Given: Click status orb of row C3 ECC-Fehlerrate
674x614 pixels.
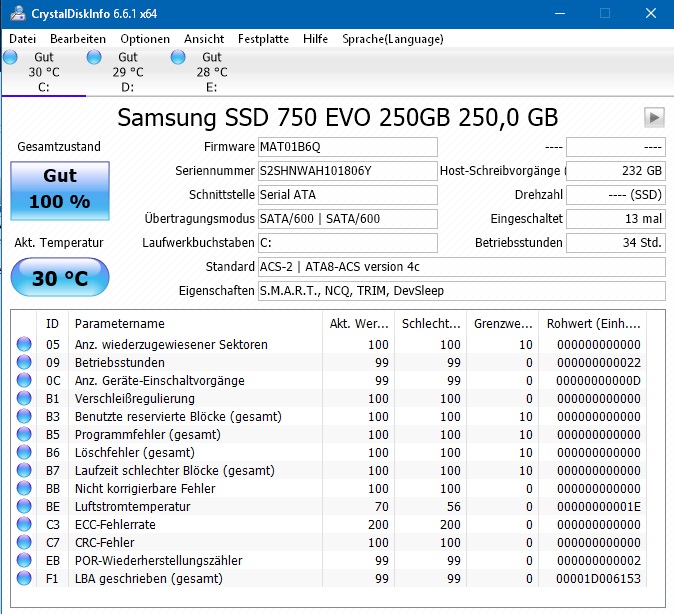Looking at the screenshot, I should tap(24, 525).
